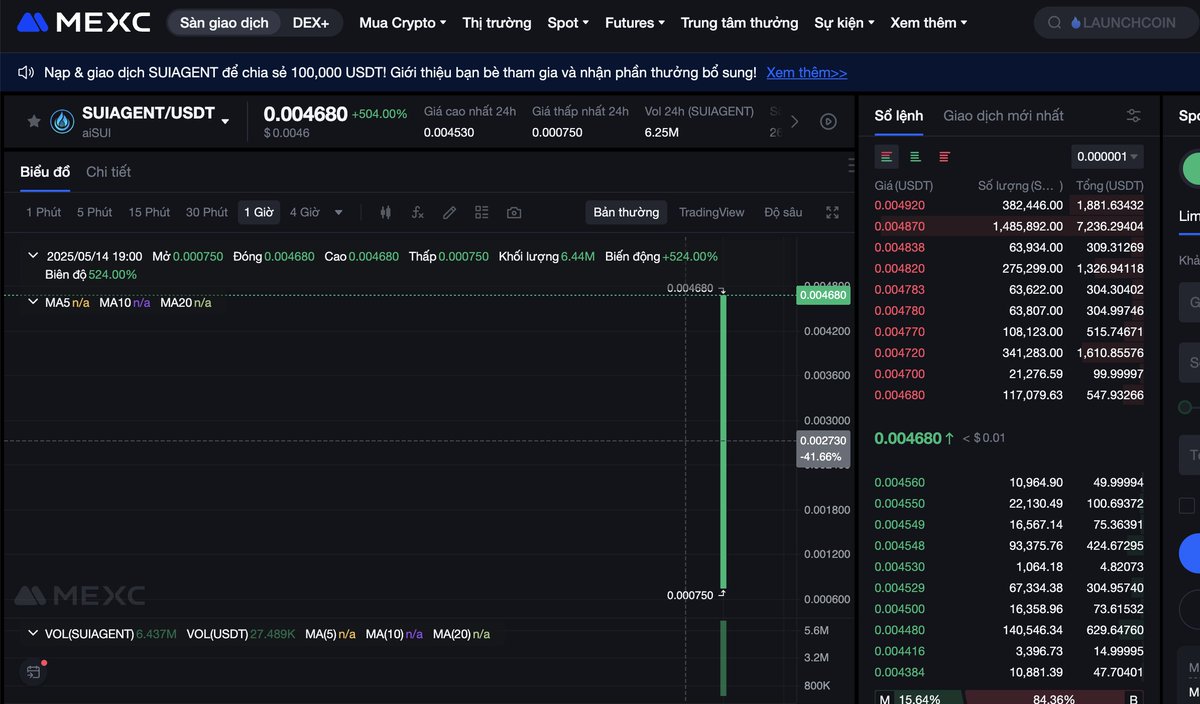The width and height of the screenshot is (1200, 704).
Task: Click the green hourly candlestick
Action: (x=723, y=441)
